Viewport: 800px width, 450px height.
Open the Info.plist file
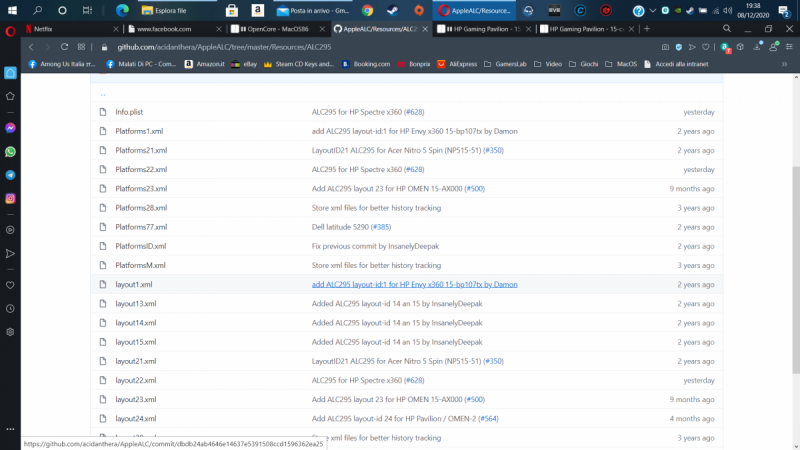tap(129, 112)
